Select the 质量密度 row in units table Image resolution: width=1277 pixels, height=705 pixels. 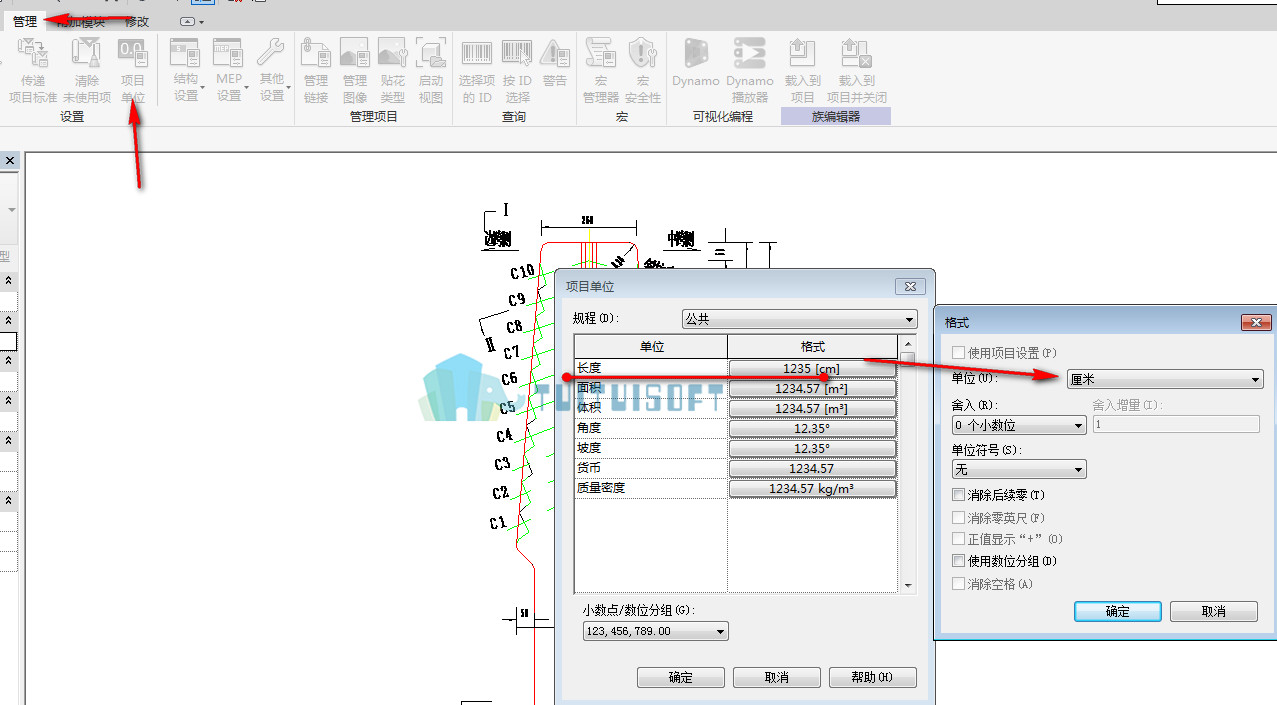coord(651,488)
